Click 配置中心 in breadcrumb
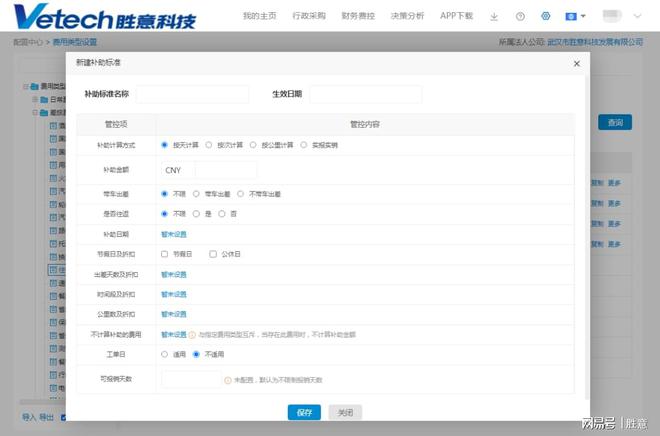The height and width of the screenshot is (436, 660). [x=28, y=42]
